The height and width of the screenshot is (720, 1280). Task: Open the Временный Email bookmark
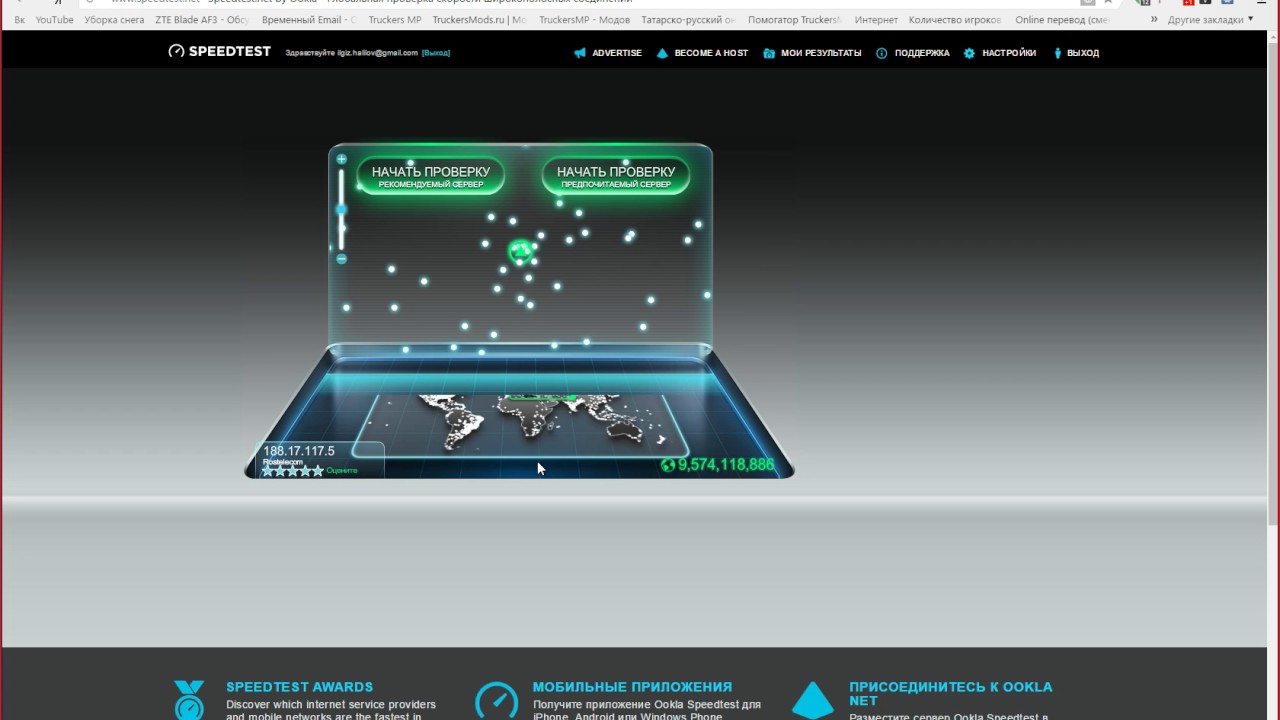308,20
